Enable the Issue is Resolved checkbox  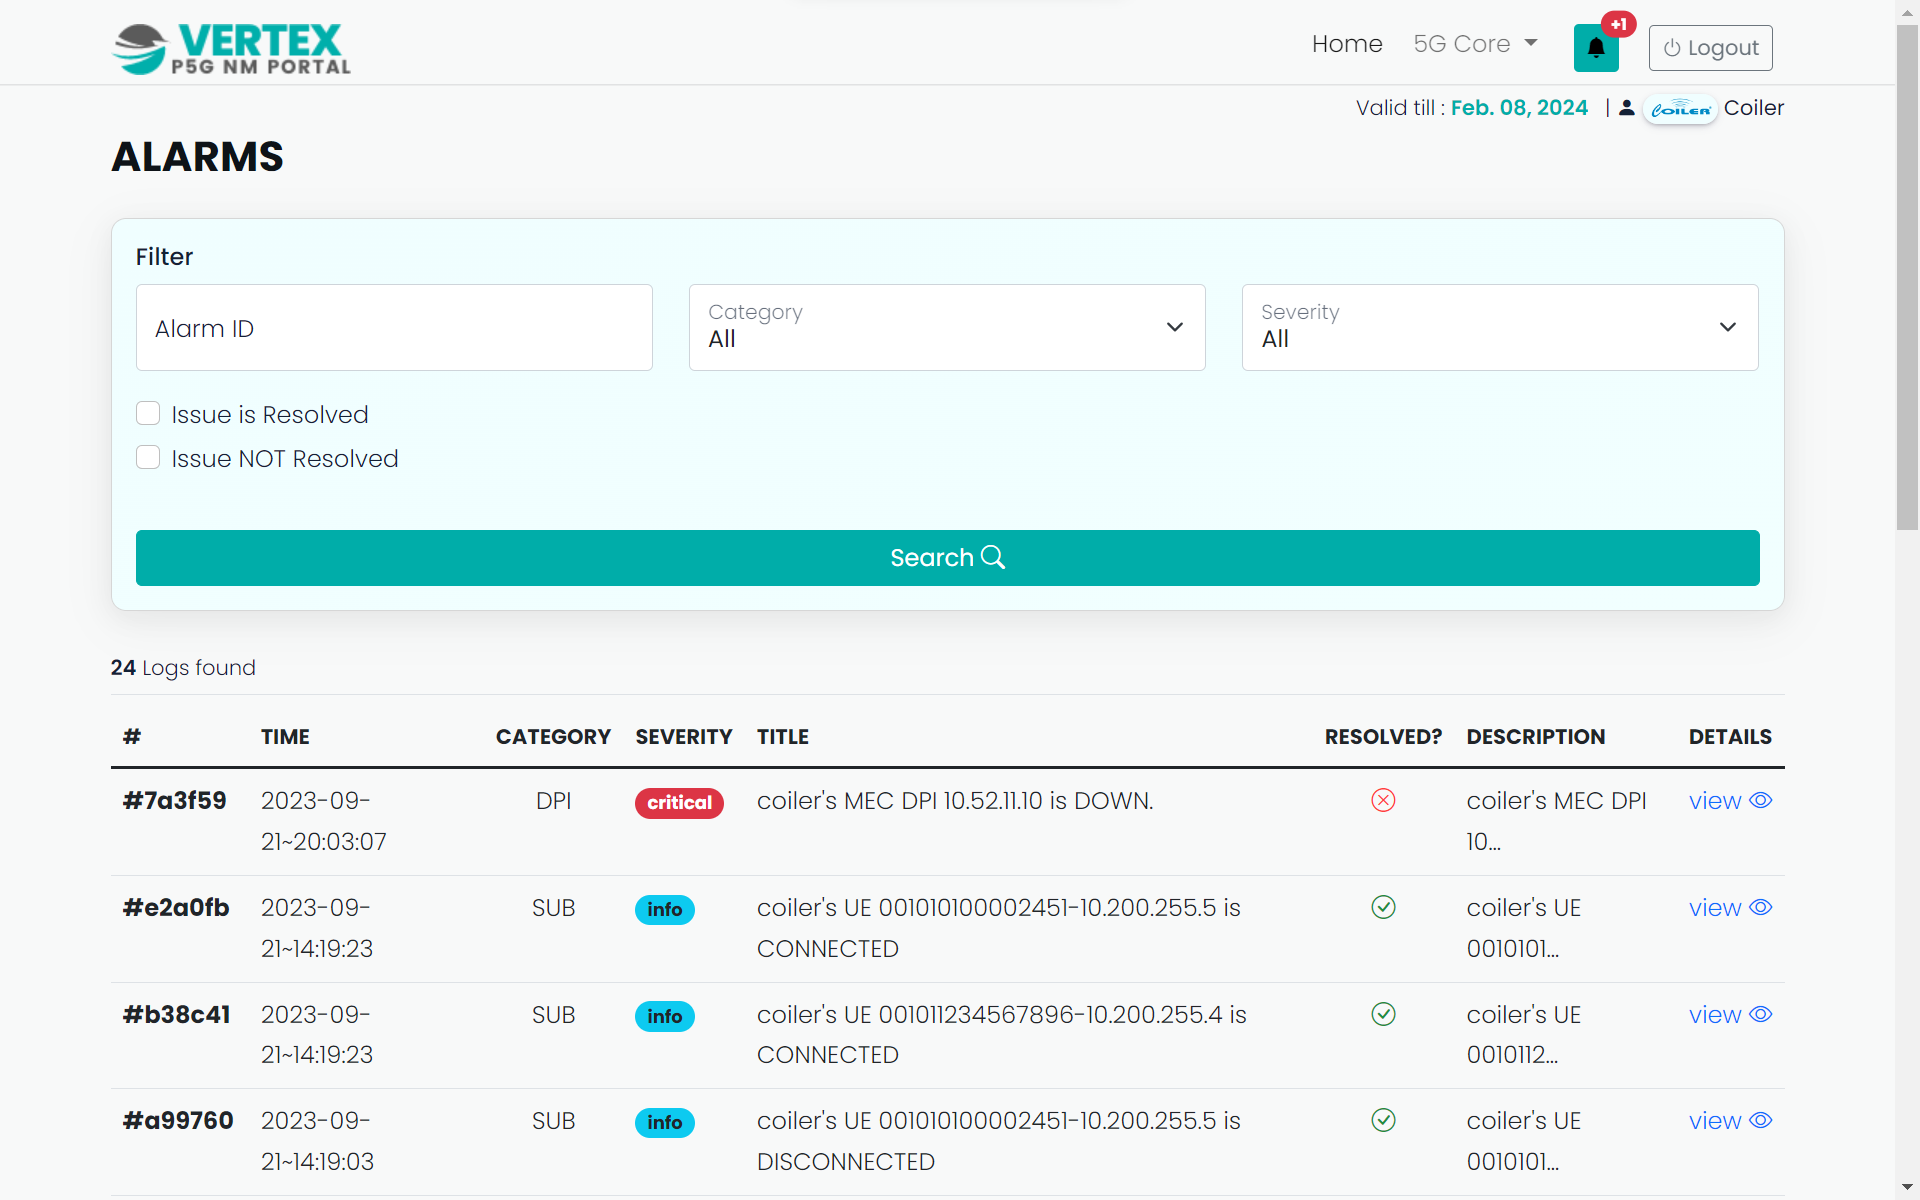(x=148, y=414)
